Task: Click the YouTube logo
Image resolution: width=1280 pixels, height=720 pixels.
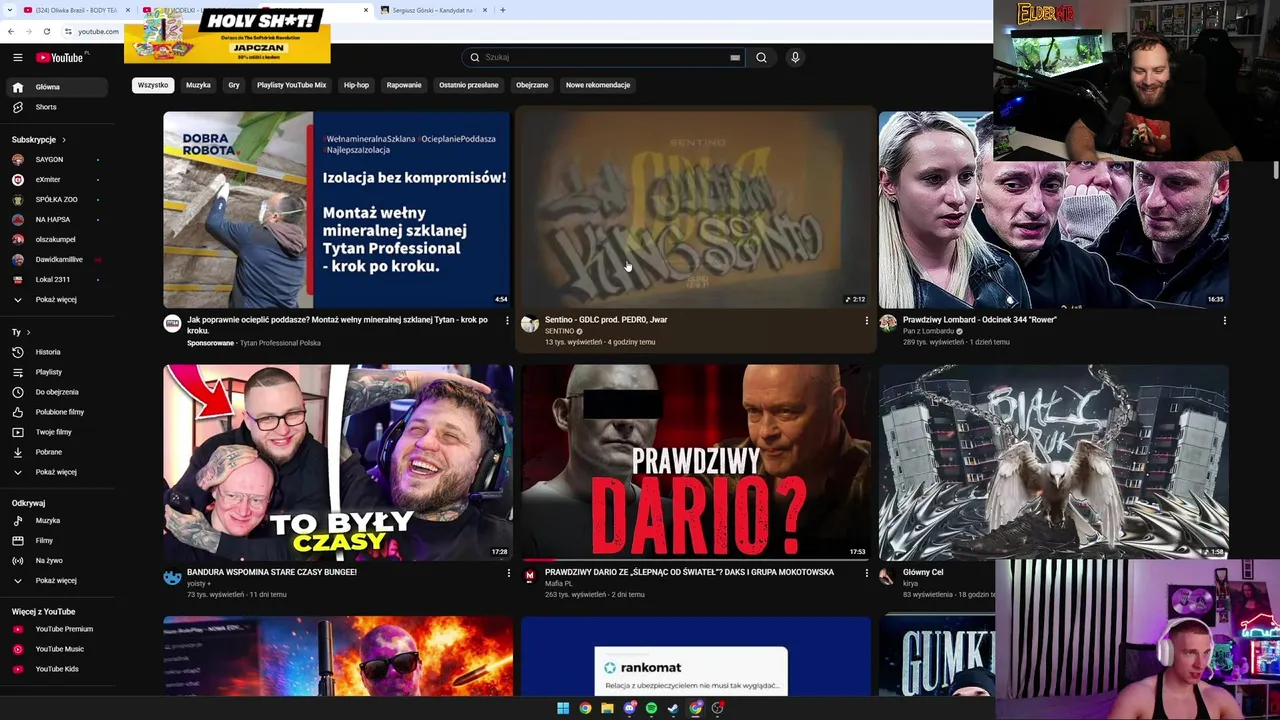Action: [x=62, y=58]
